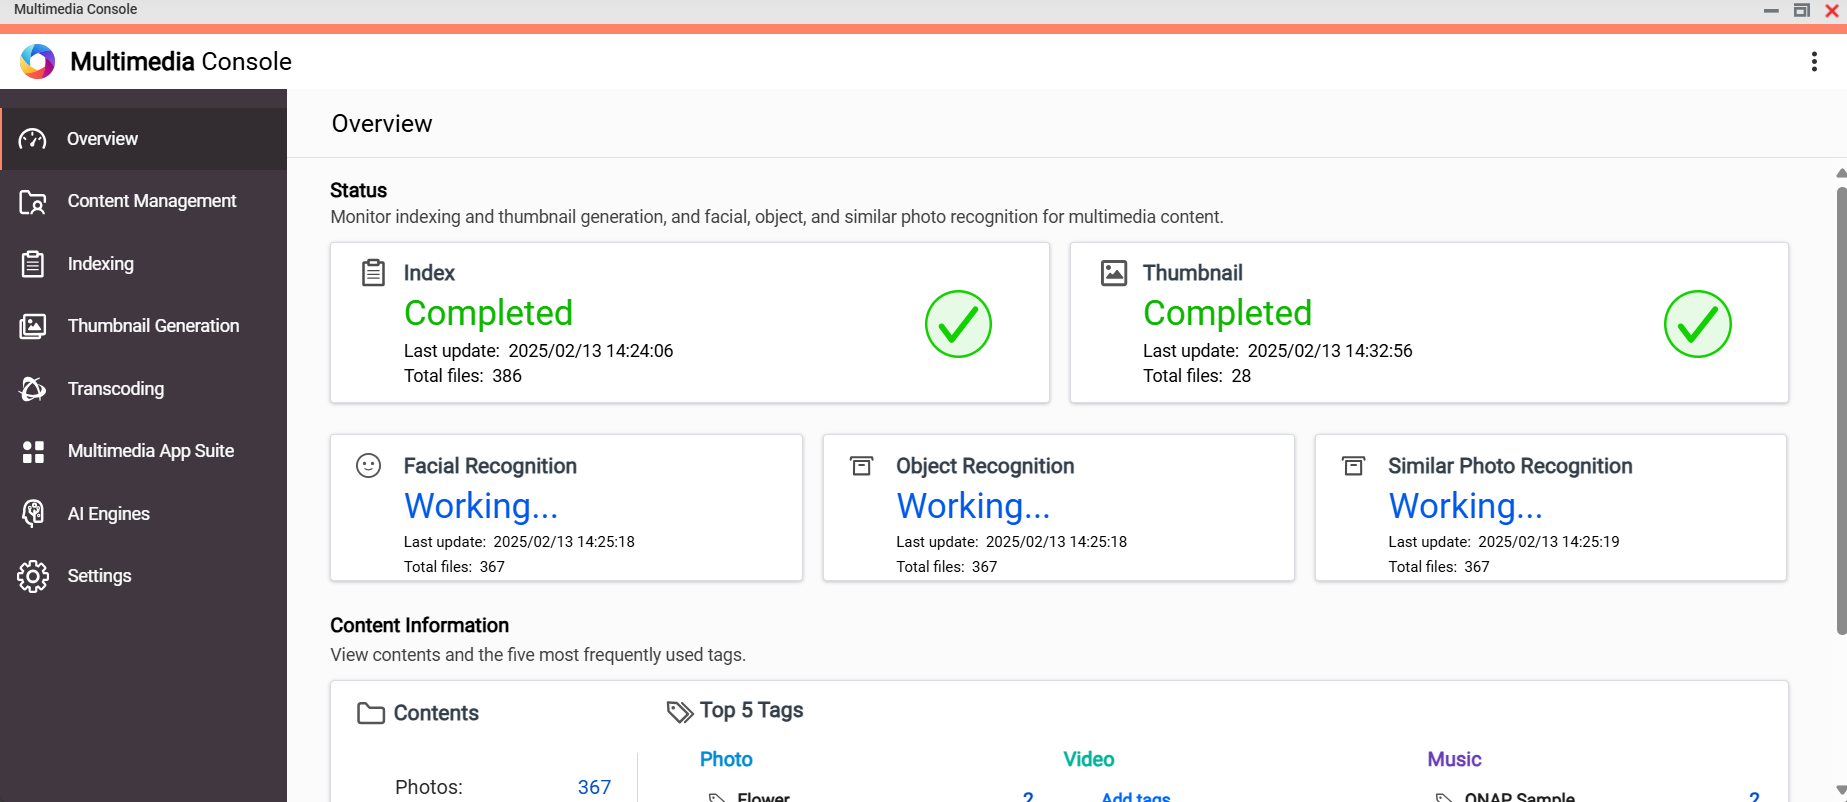
Task: Go to the Transcoding section
Action: coord(116,389)
